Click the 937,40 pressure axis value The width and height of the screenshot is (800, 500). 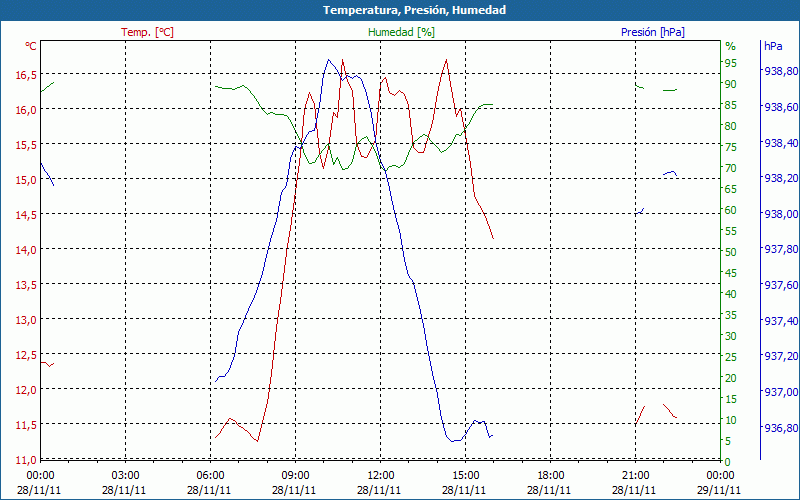coord(781,320)
